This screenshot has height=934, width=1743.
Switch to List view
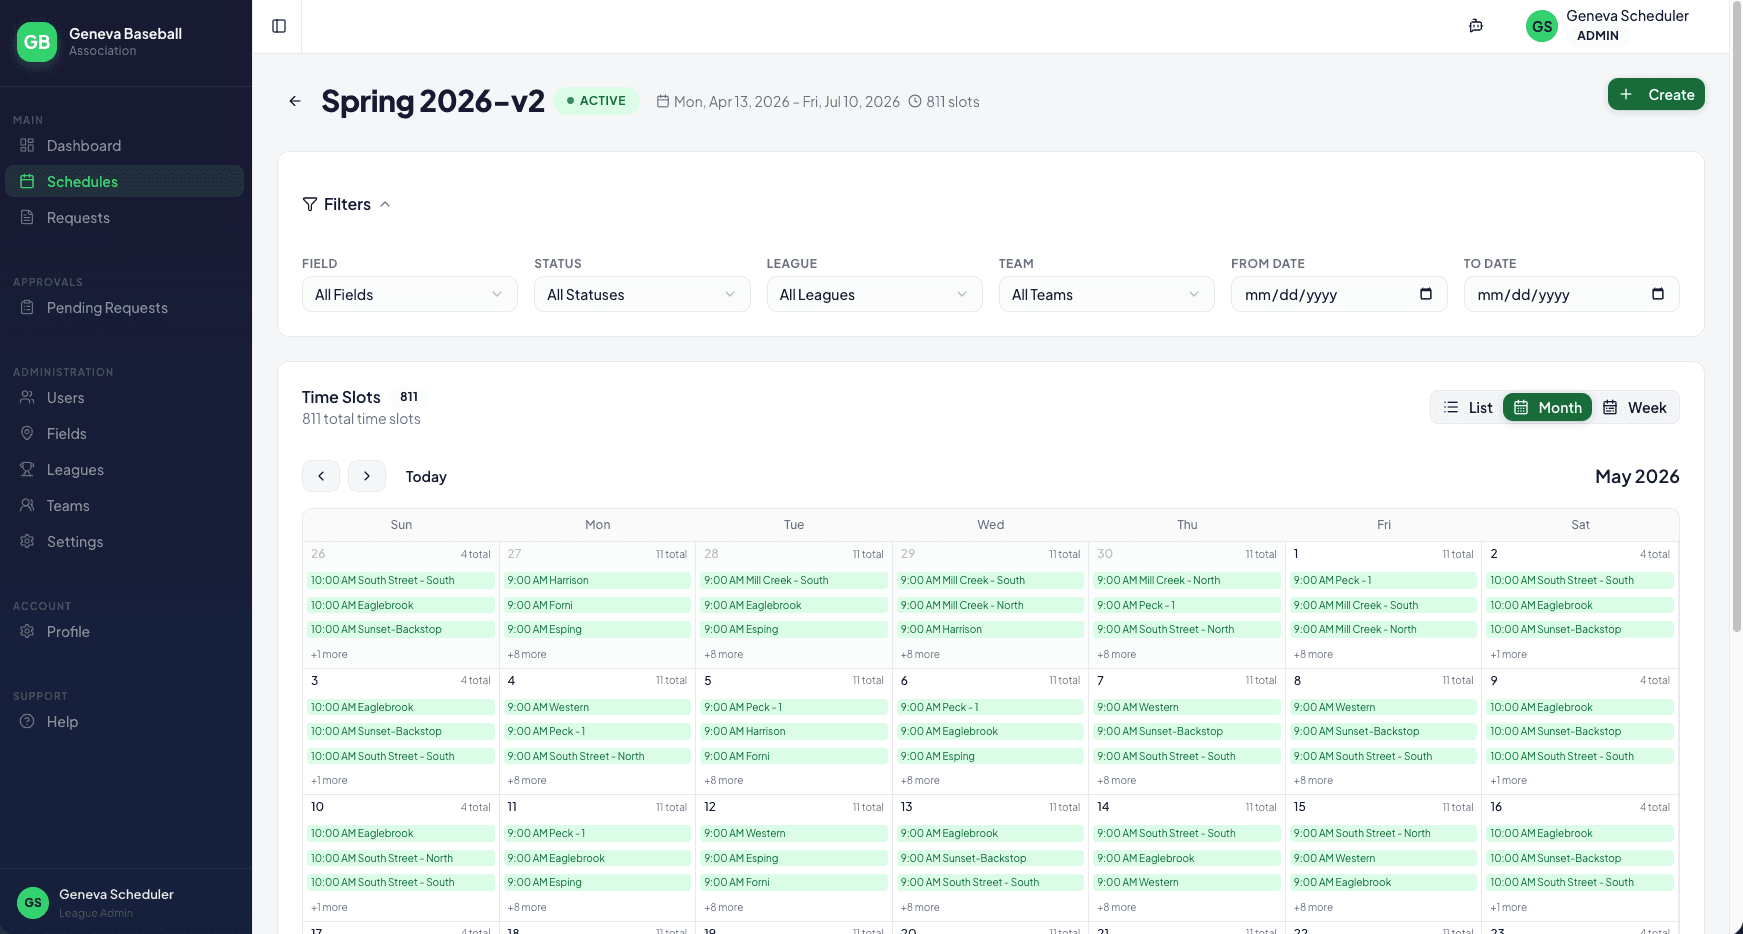pyautogui.click(x=1467, y=407)
